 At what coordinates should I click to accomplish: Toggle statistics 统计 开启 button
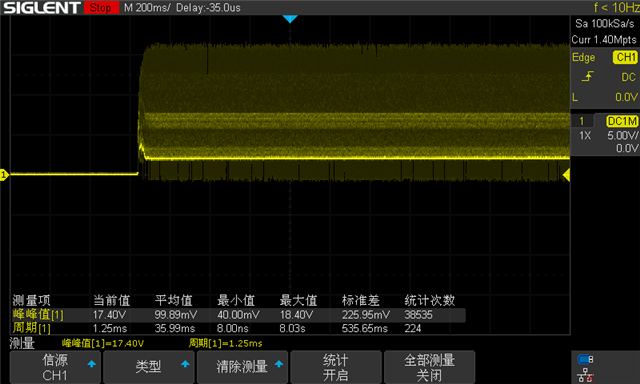[x=336, y=367]
